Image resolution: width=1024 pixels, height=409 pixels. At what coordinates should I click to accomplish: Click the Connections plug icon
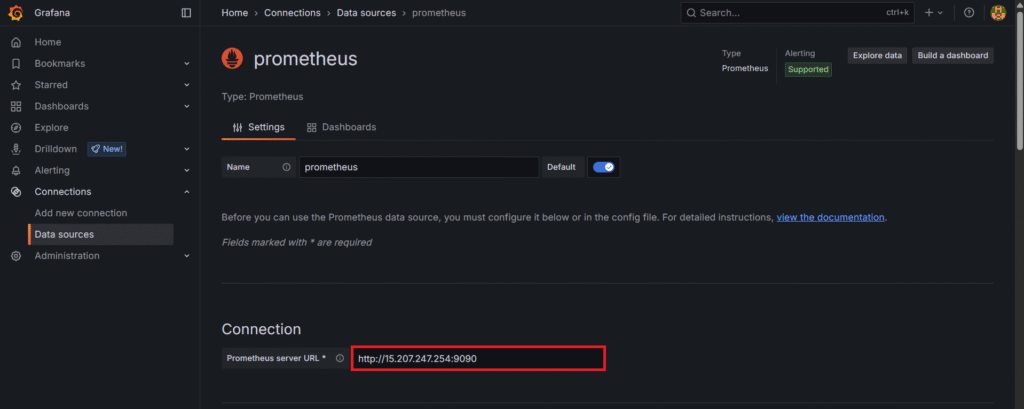click(16, 192)
